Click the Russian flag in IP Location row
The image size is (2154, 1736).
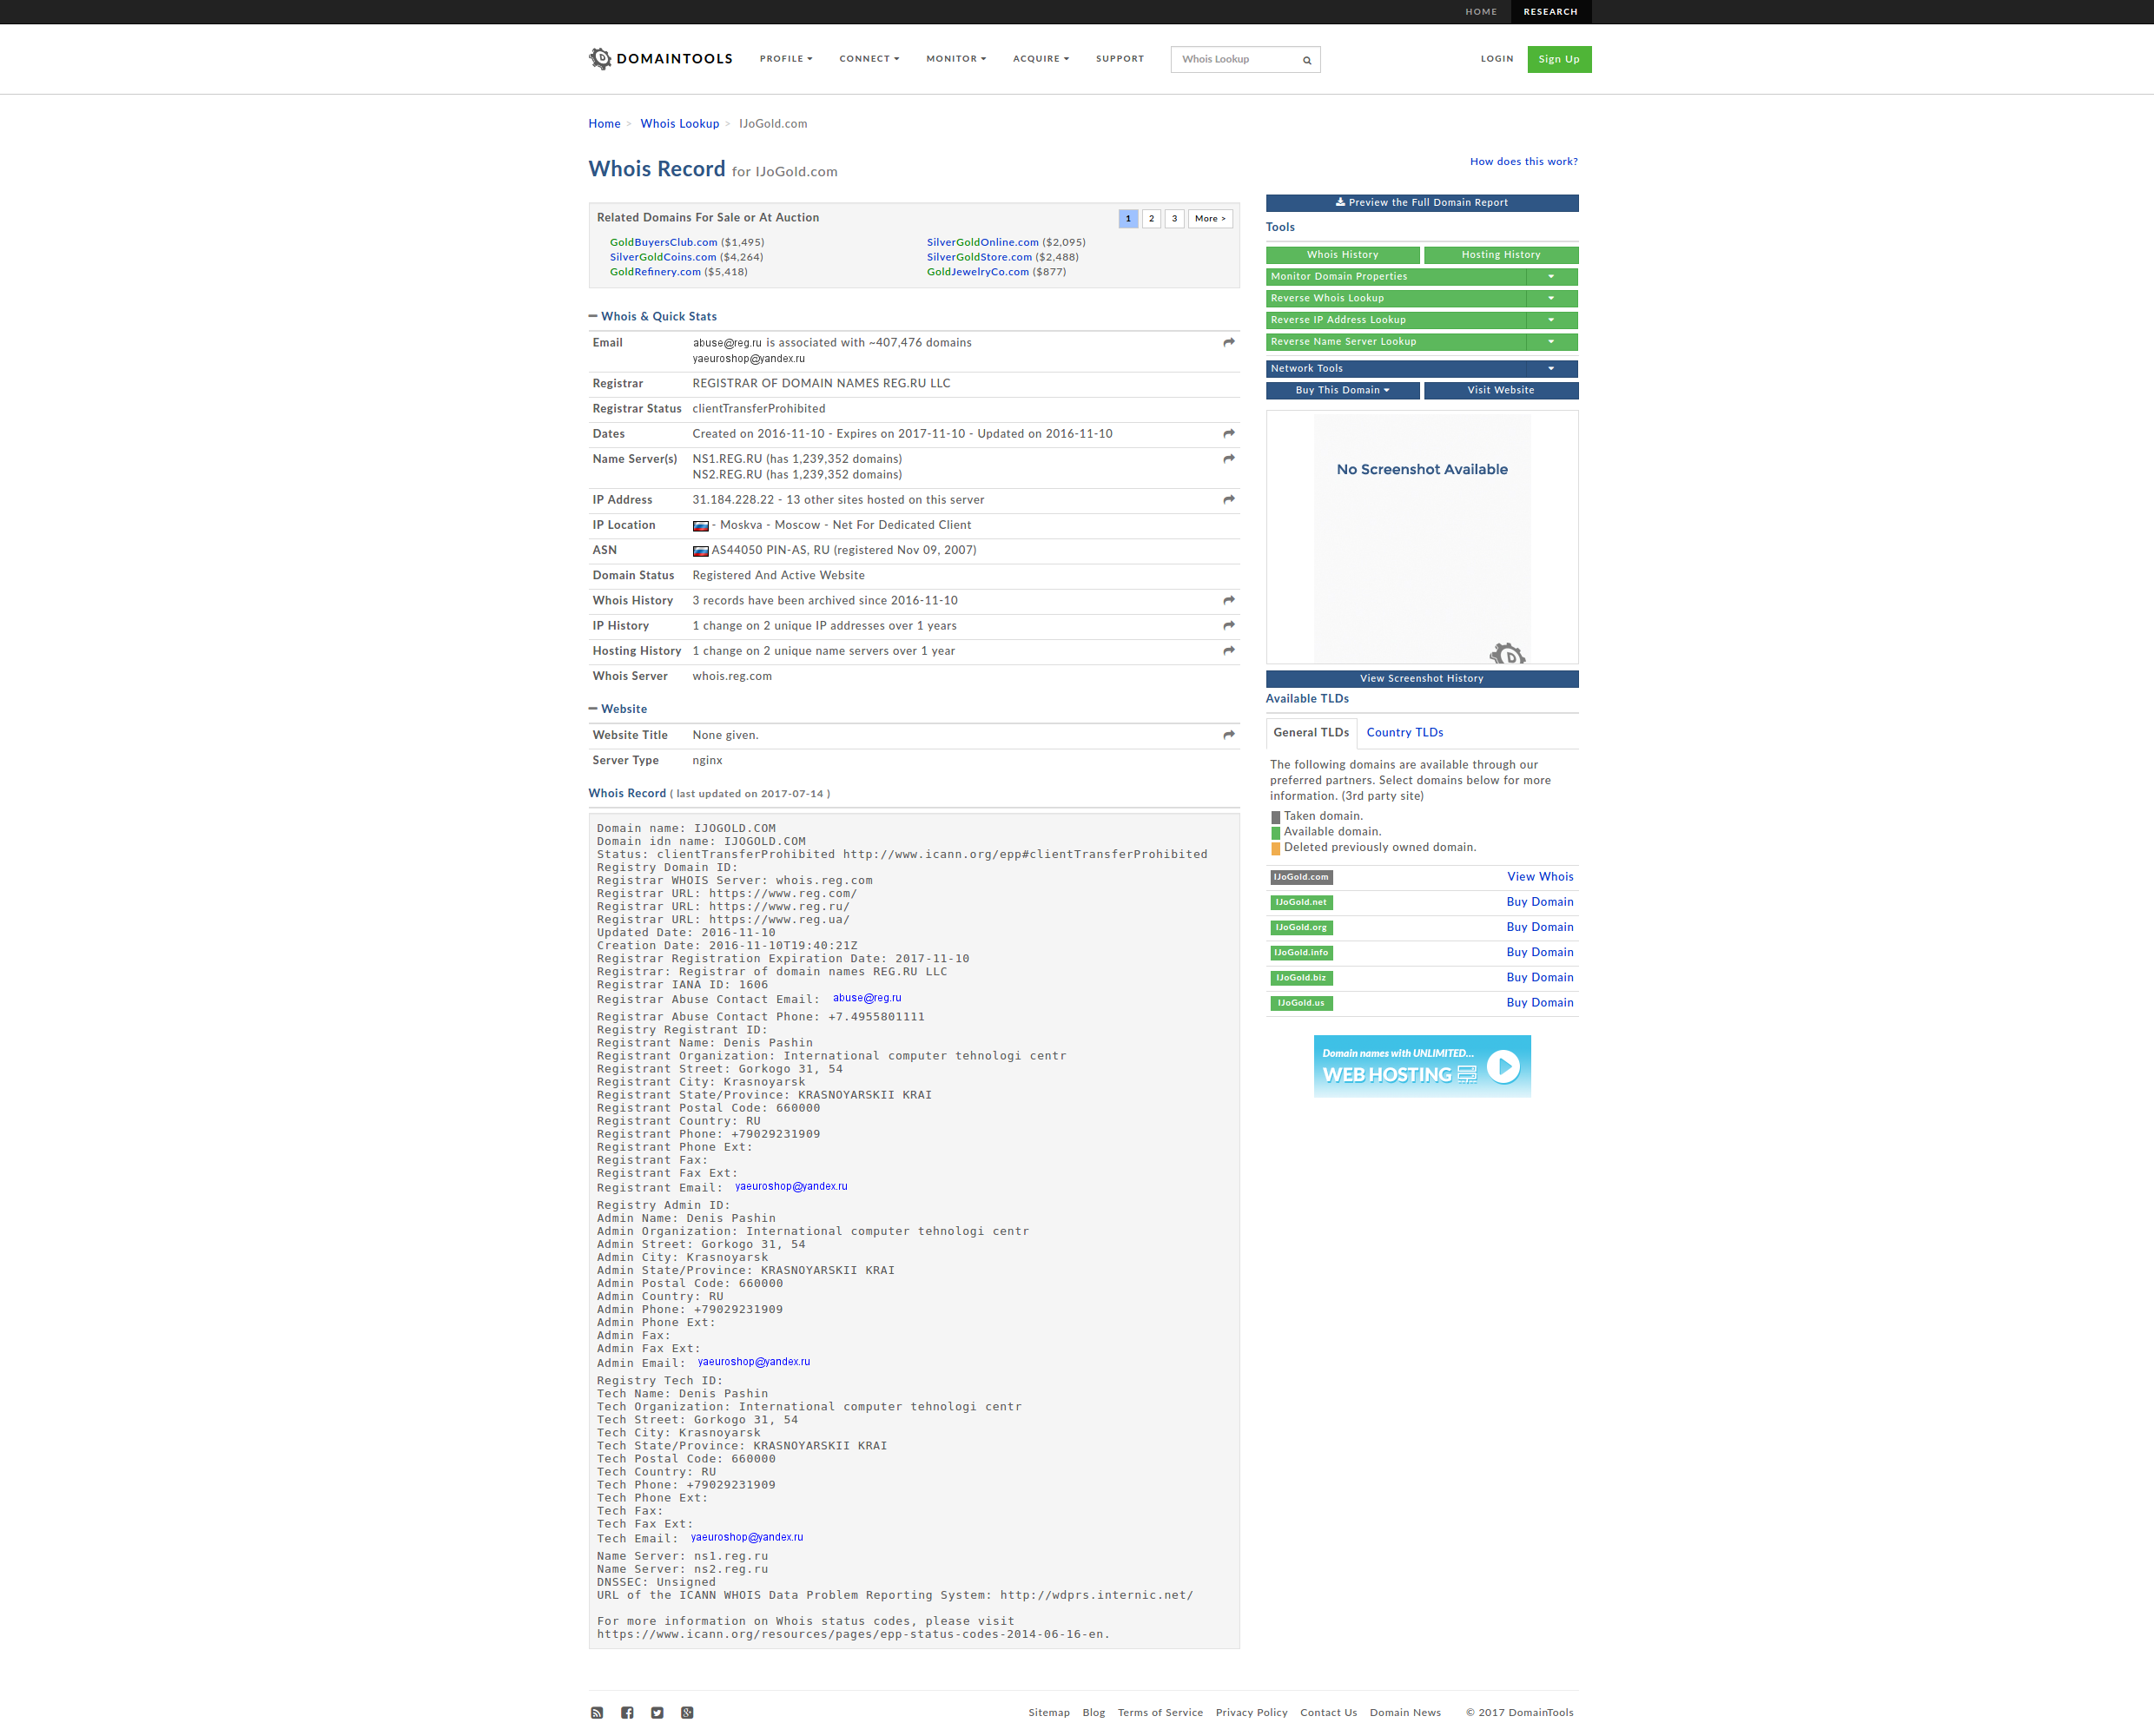click(700, 526)
